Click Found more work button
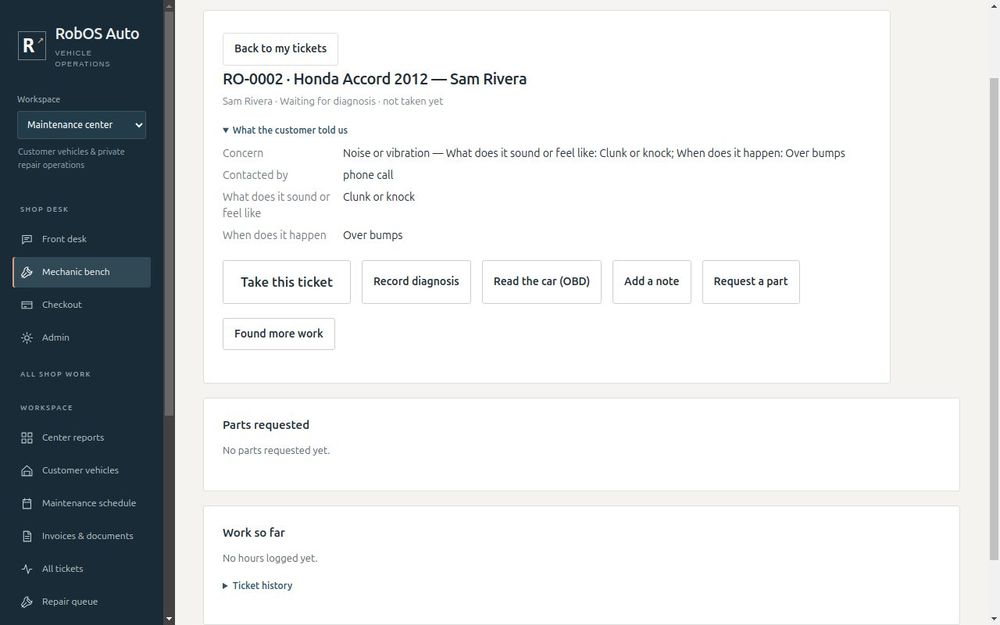 coord(279,334)
